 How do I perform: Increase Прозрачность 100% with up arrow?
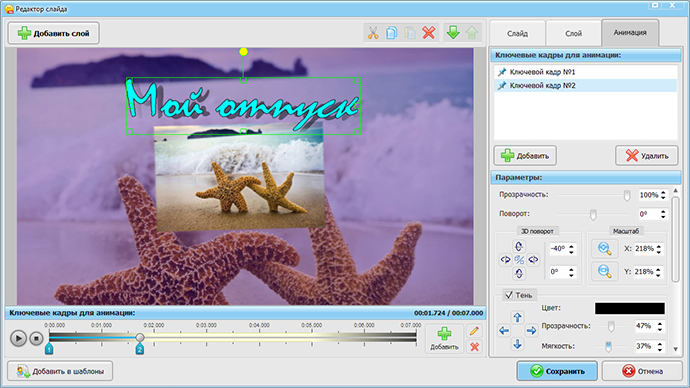(663, 193)
